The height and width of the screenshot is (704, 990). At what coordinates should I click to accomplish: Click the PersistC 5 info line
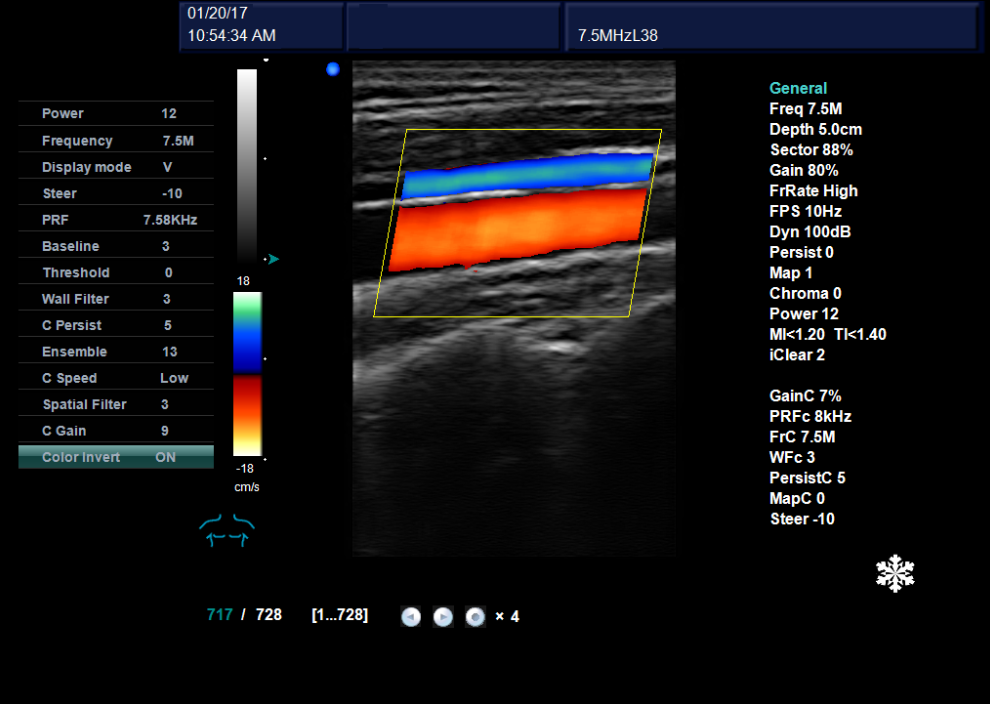coord(808,478)
